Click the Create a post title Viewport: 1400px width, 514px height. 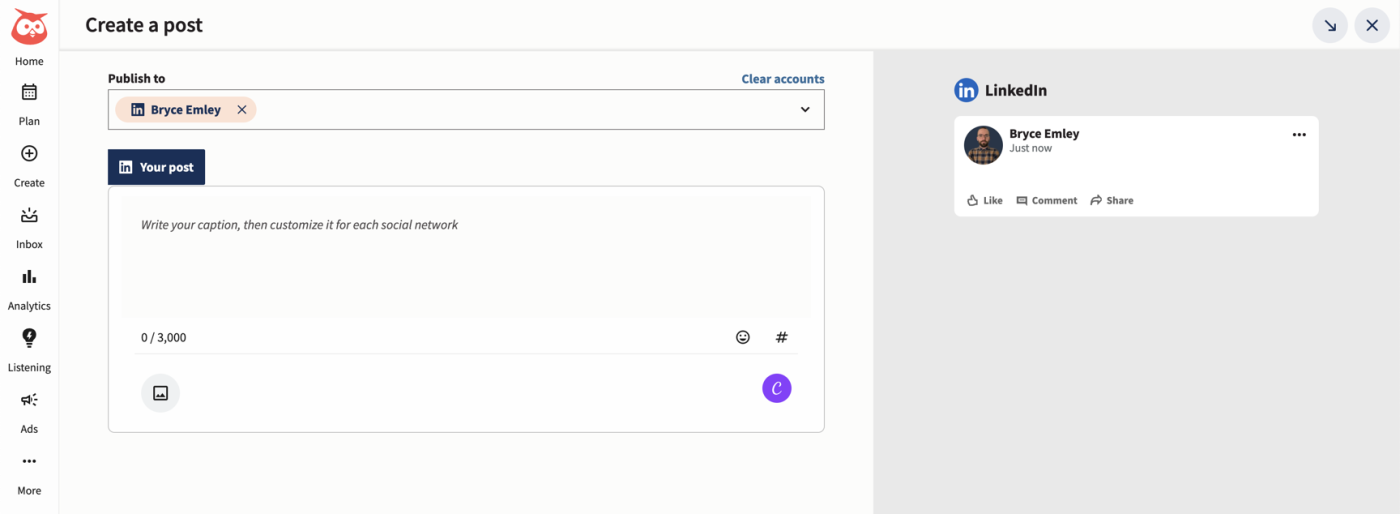(x=144, y=25)
